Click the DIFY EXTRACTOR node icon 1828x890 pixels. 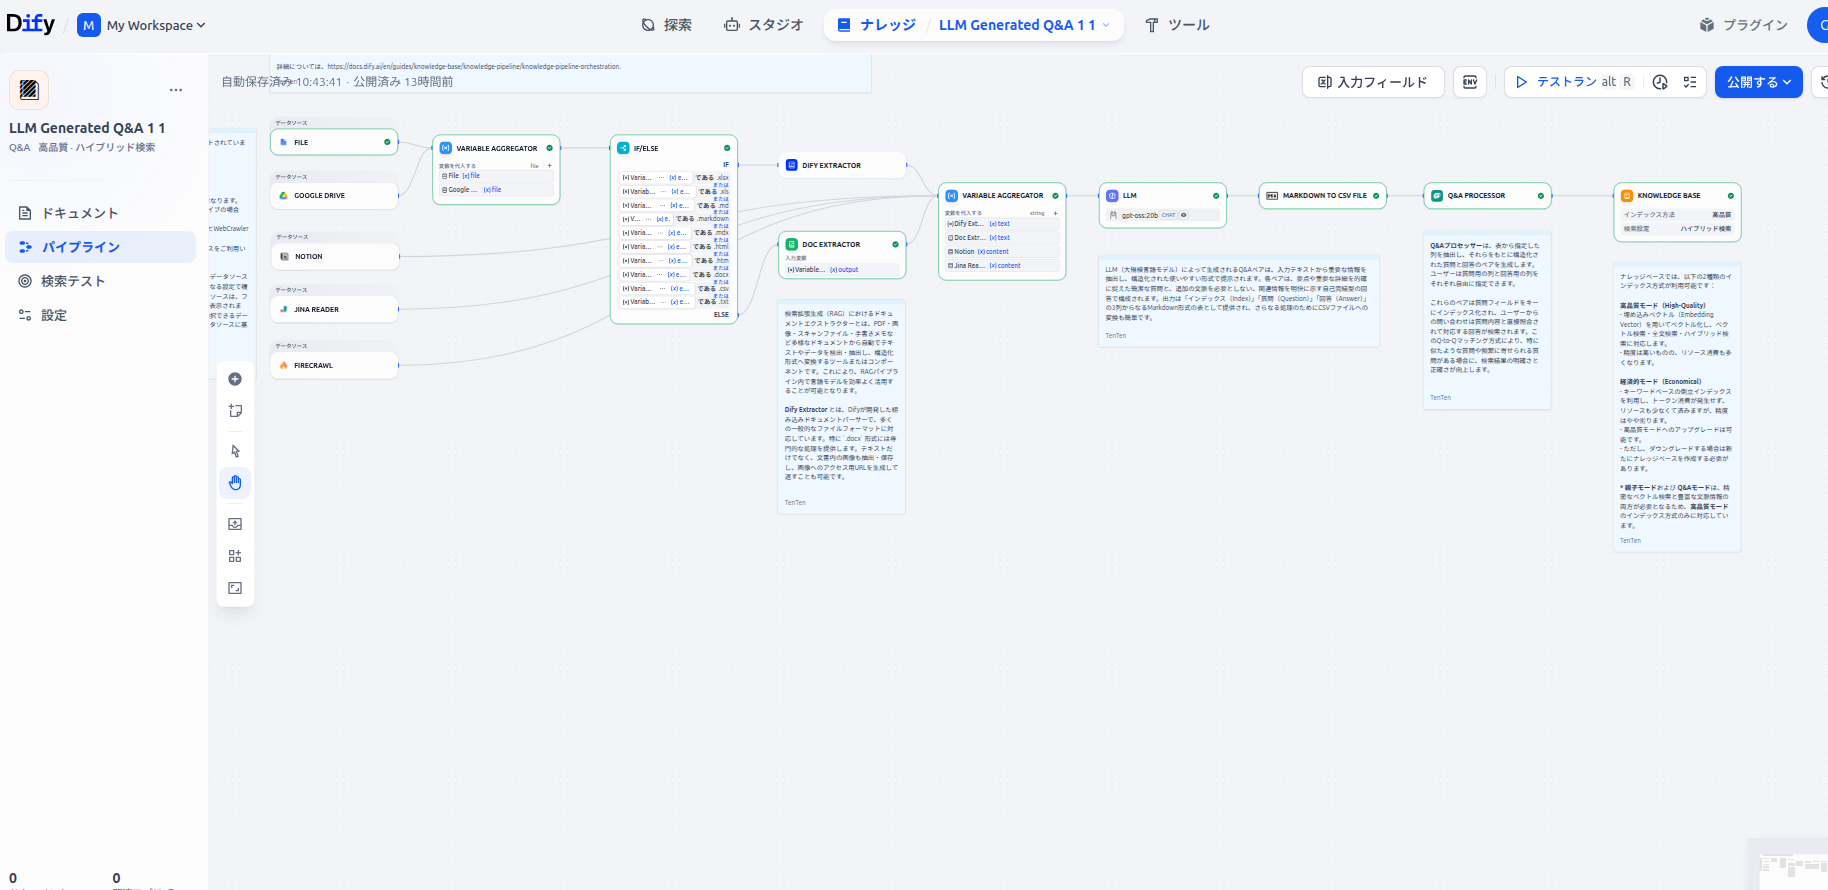792,165
